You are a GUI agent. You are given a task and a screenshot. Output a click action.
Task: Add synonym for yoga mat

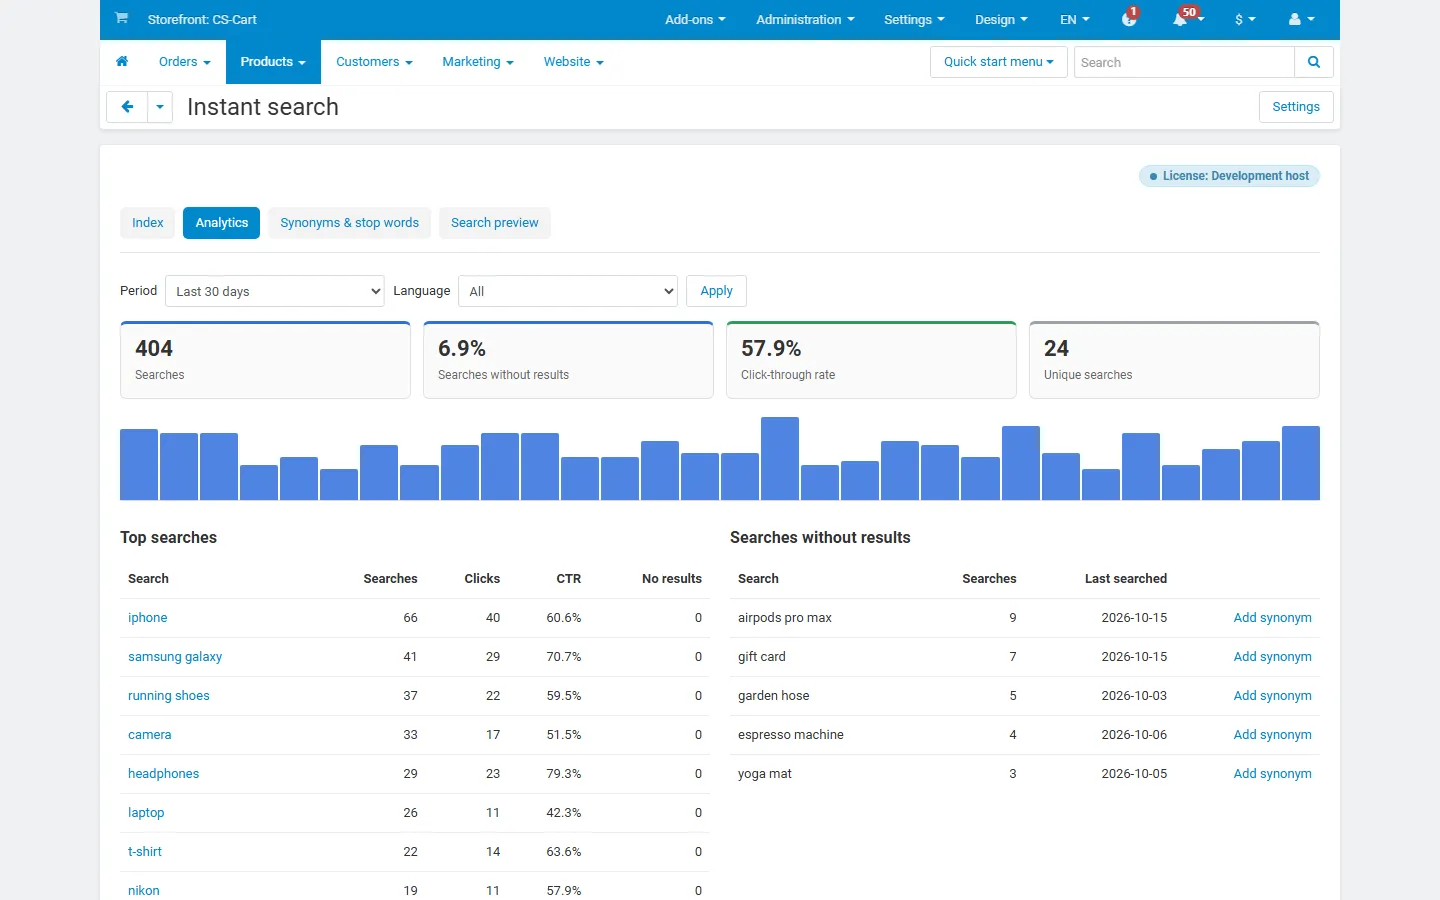tap(1272, 774)
